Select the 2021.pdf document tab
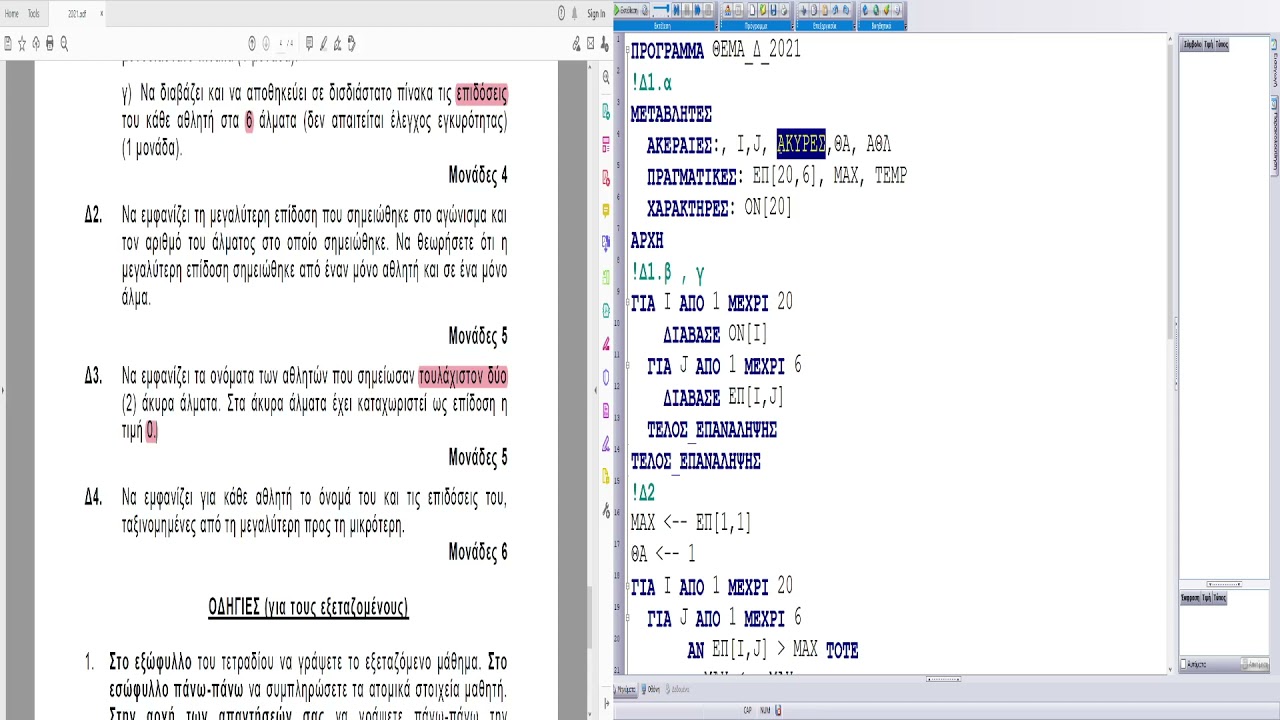The height and width of the screenshot is (720, 1280). [x=77, y=13]
